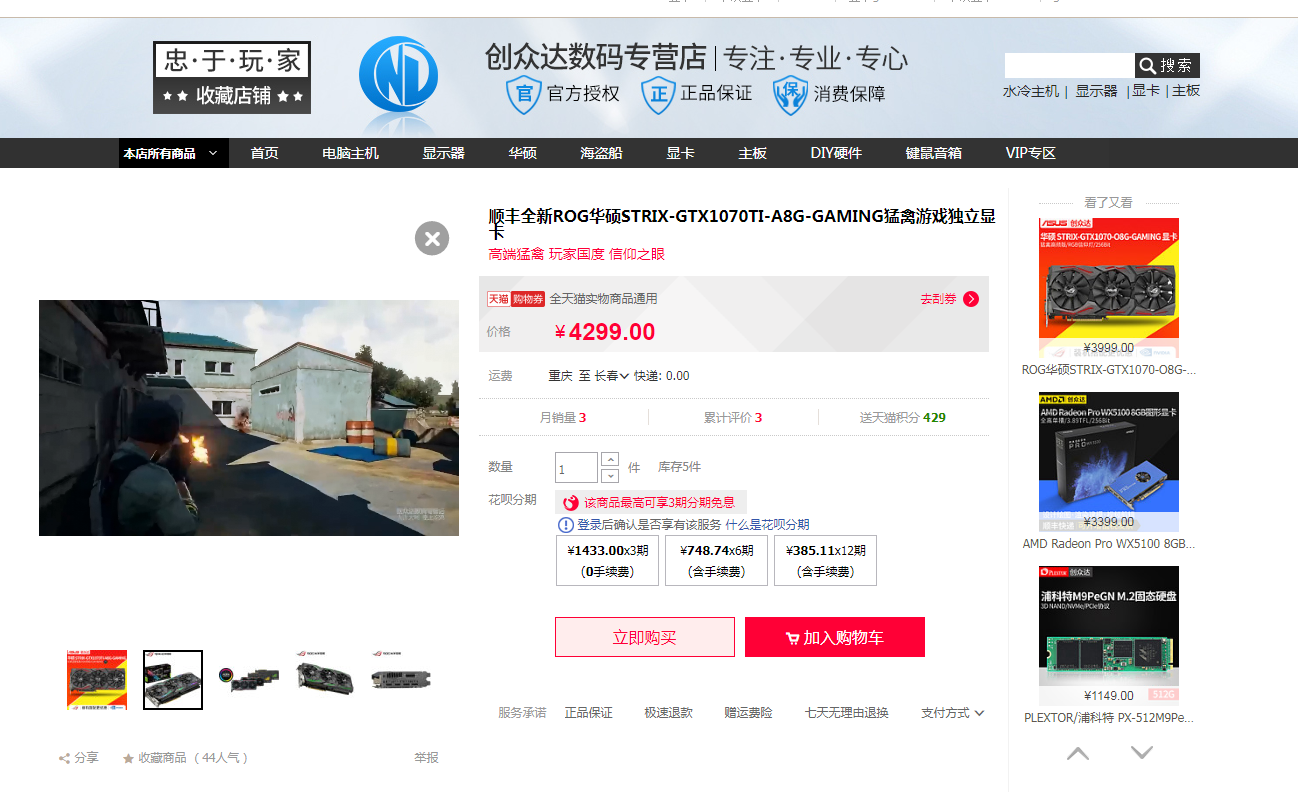Viewport: 1298px width, 810px height.
Task: Click the 月销量 3 stat
Action: 563,417
